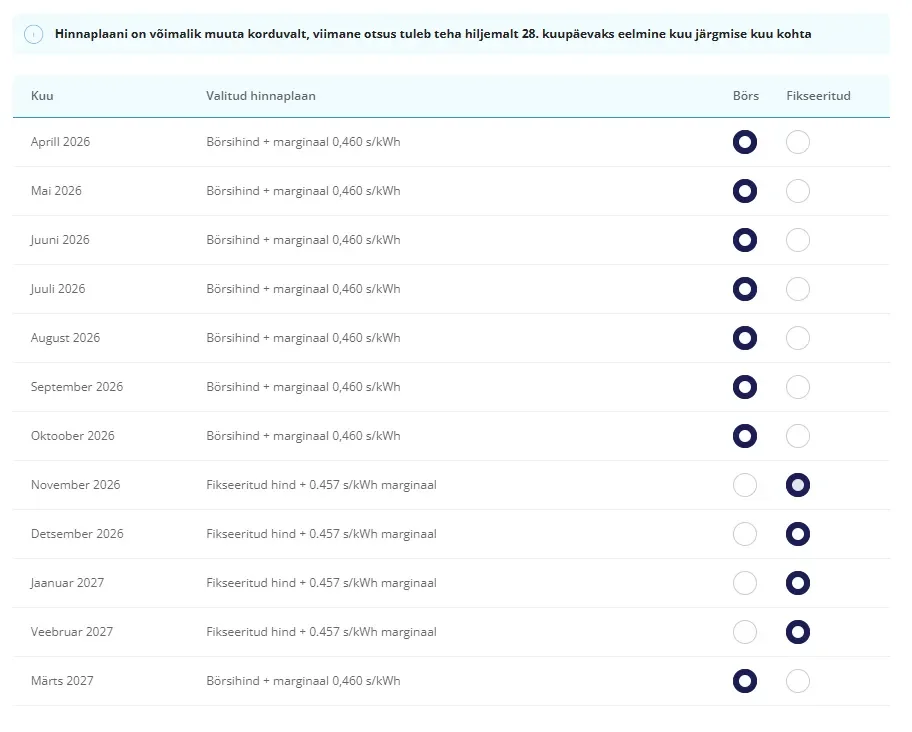Select Fikseeritud for Mai 2026
The image size is (912, 732).
(x=797, y=191)
